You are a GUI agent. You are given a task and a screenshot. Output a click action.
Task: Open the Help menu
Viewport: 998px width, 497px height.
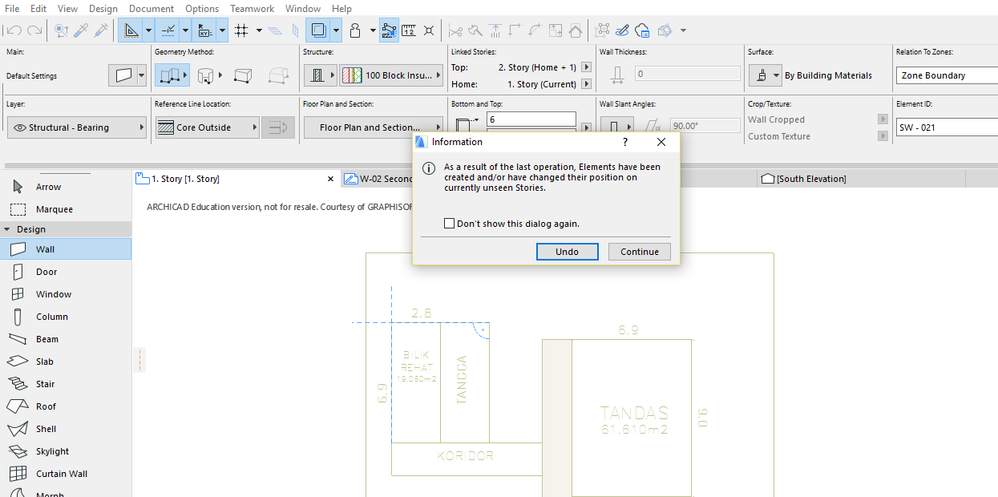click(x=342, y=9)
